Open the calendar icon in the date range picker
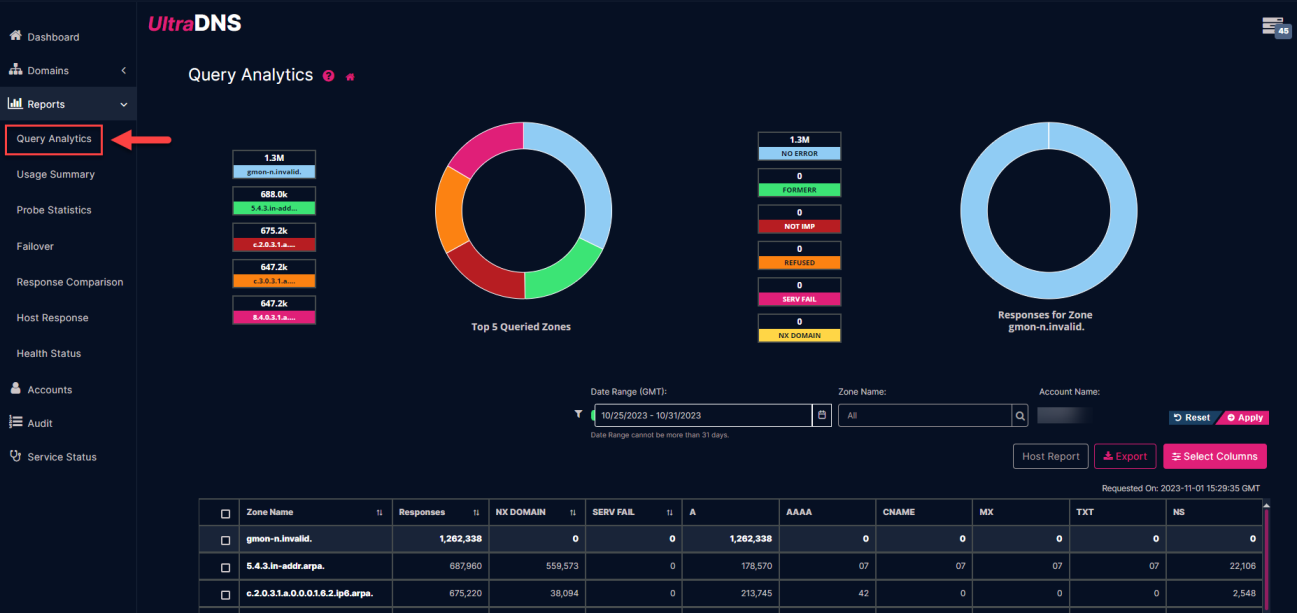 click(x=822, y=414)
